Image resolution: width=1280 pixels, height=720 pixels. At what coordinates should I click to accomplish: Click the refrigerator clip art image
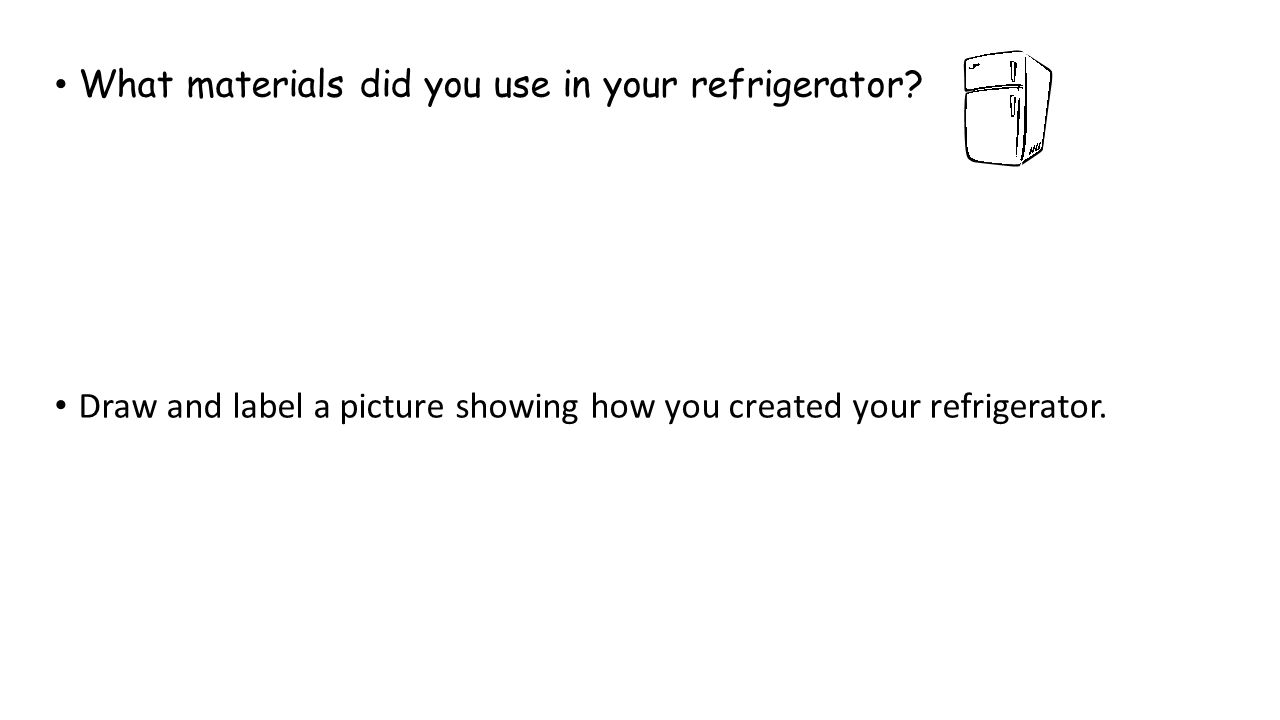1007,108
